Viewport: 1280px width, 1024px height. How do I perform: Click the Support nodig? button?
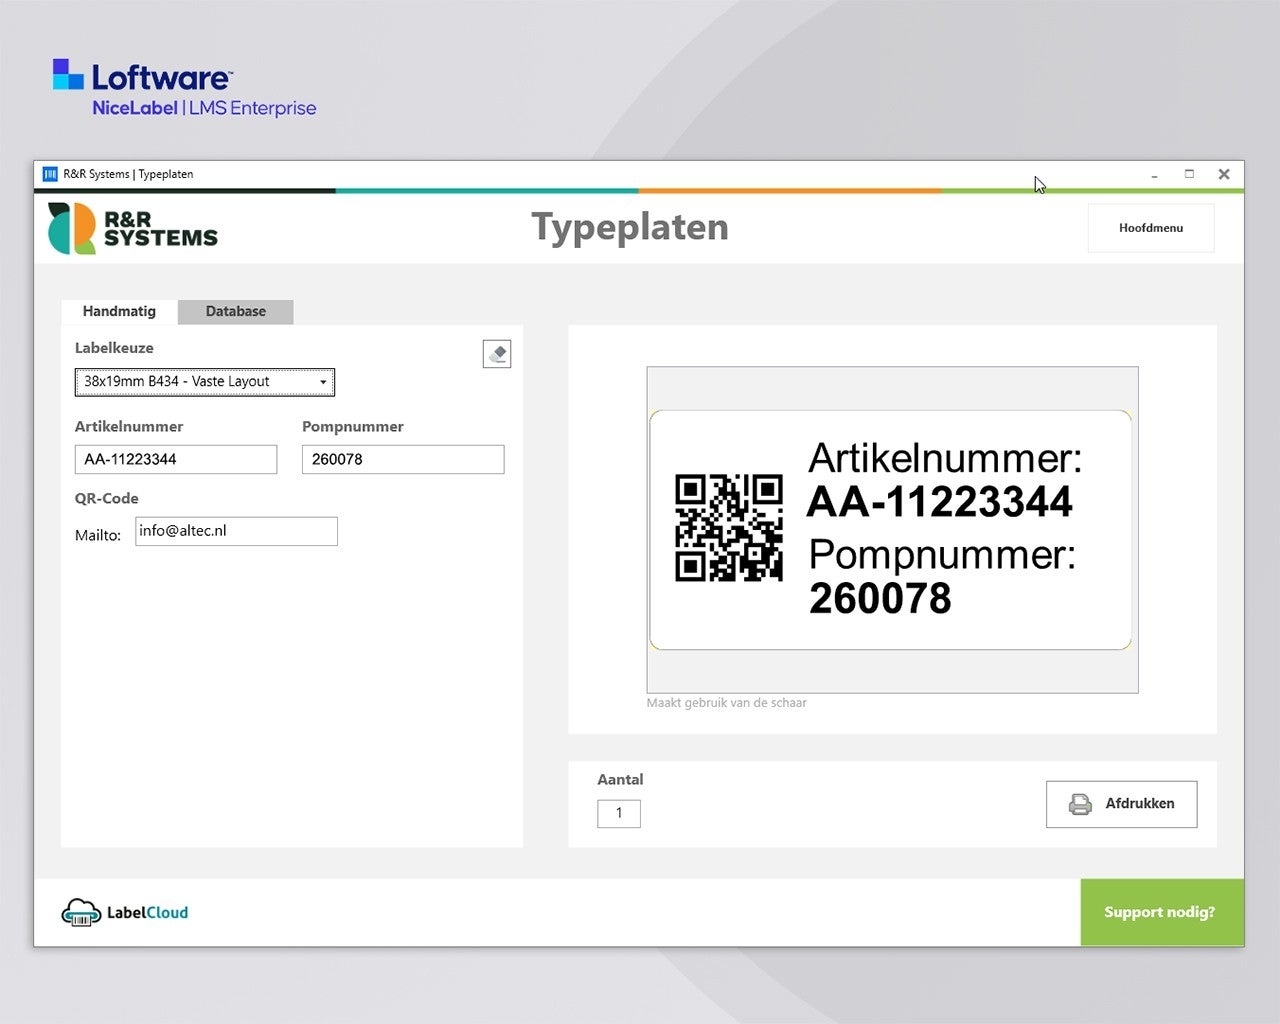click(x=1160, y=912)
